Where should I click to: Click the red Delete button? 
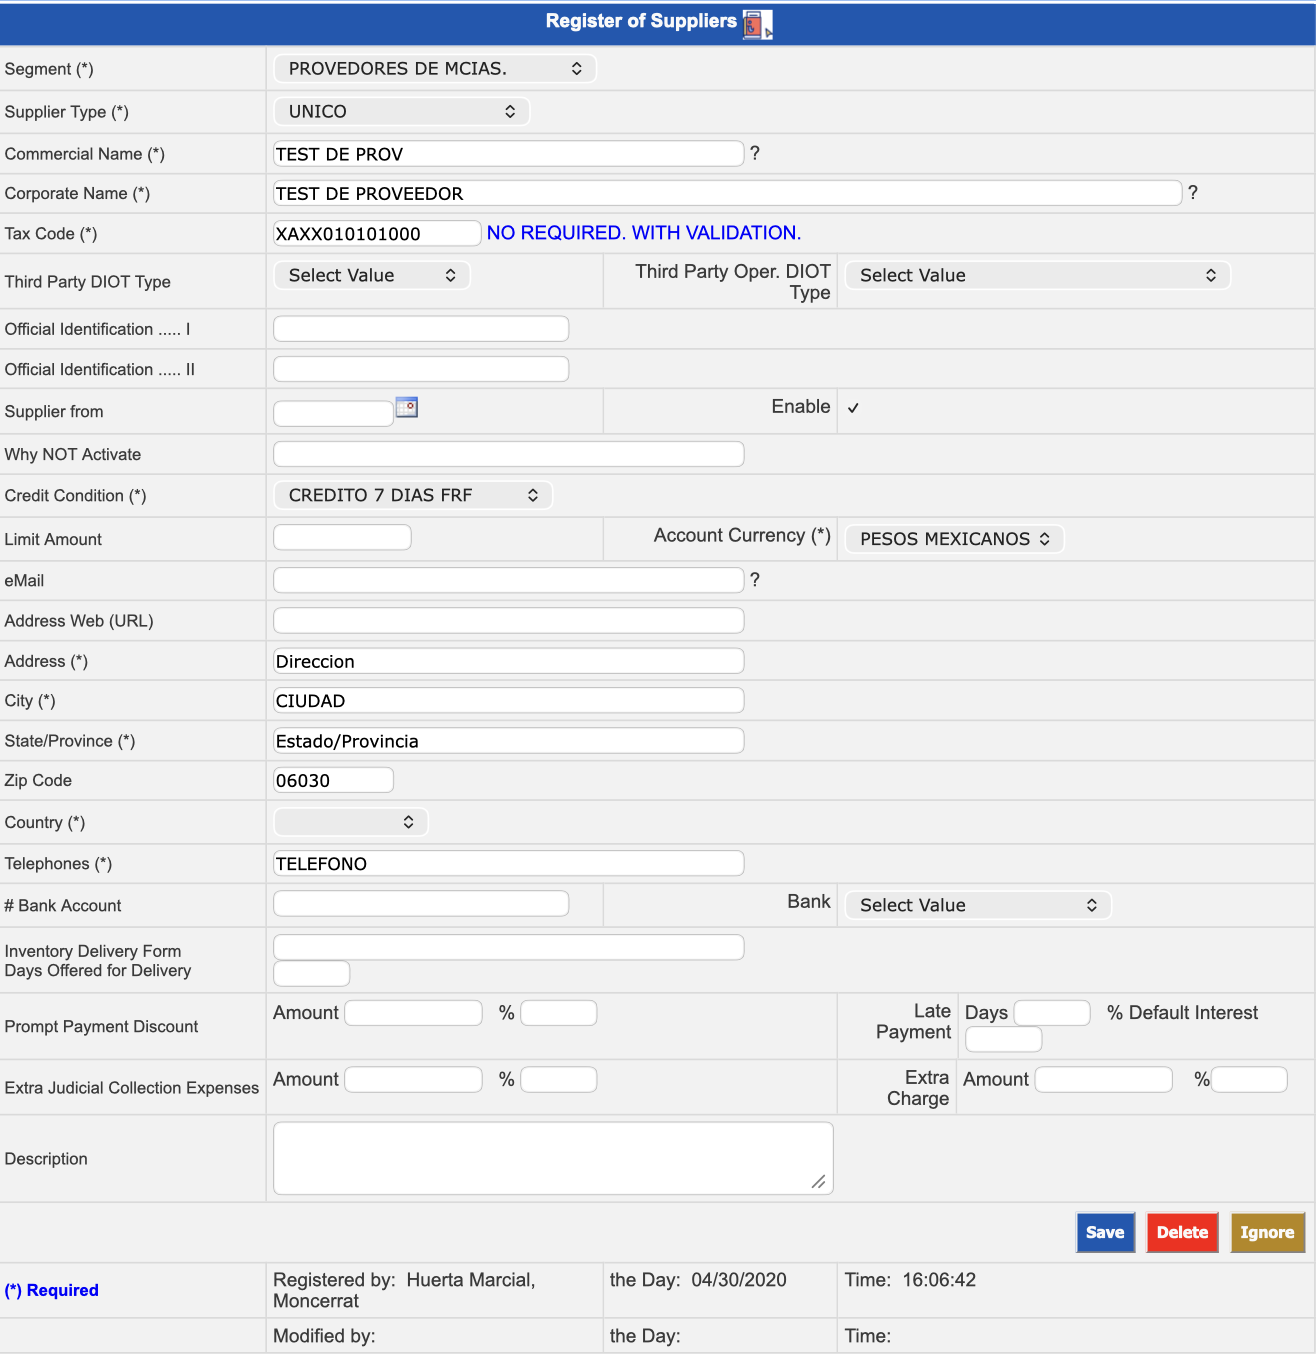coord(1182,1233)
